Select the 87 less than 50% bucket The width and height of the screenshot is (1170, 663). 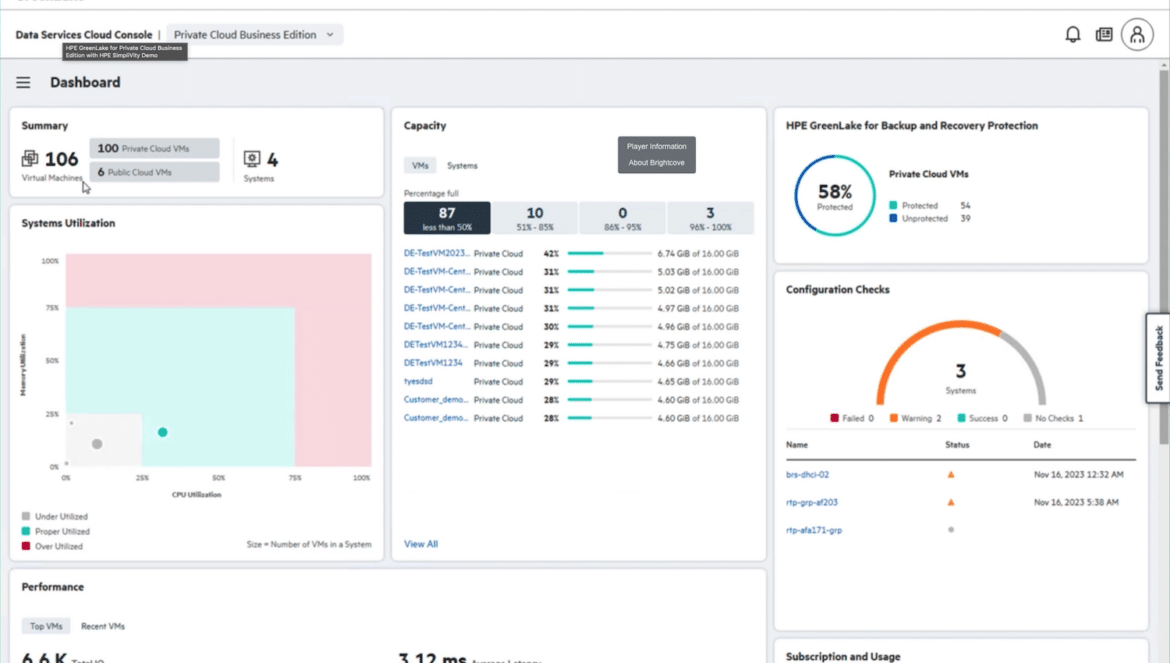[447, 218]
